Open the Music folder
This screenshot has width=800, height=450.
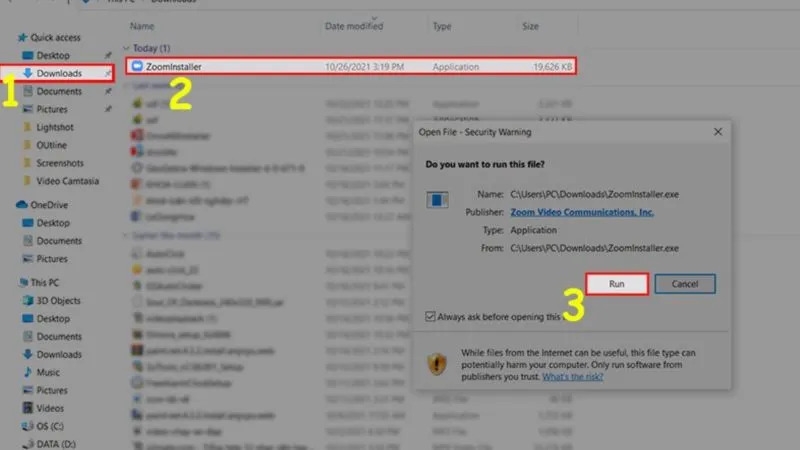(x=48, y=372)
